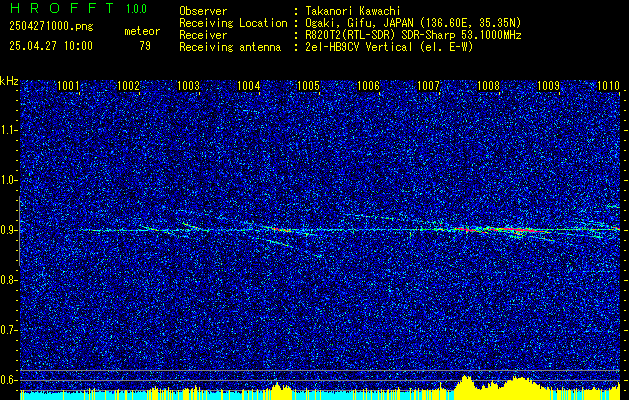
Task: Click the 1.1 kHz frequency tick label
Action: tap(7, 130)
